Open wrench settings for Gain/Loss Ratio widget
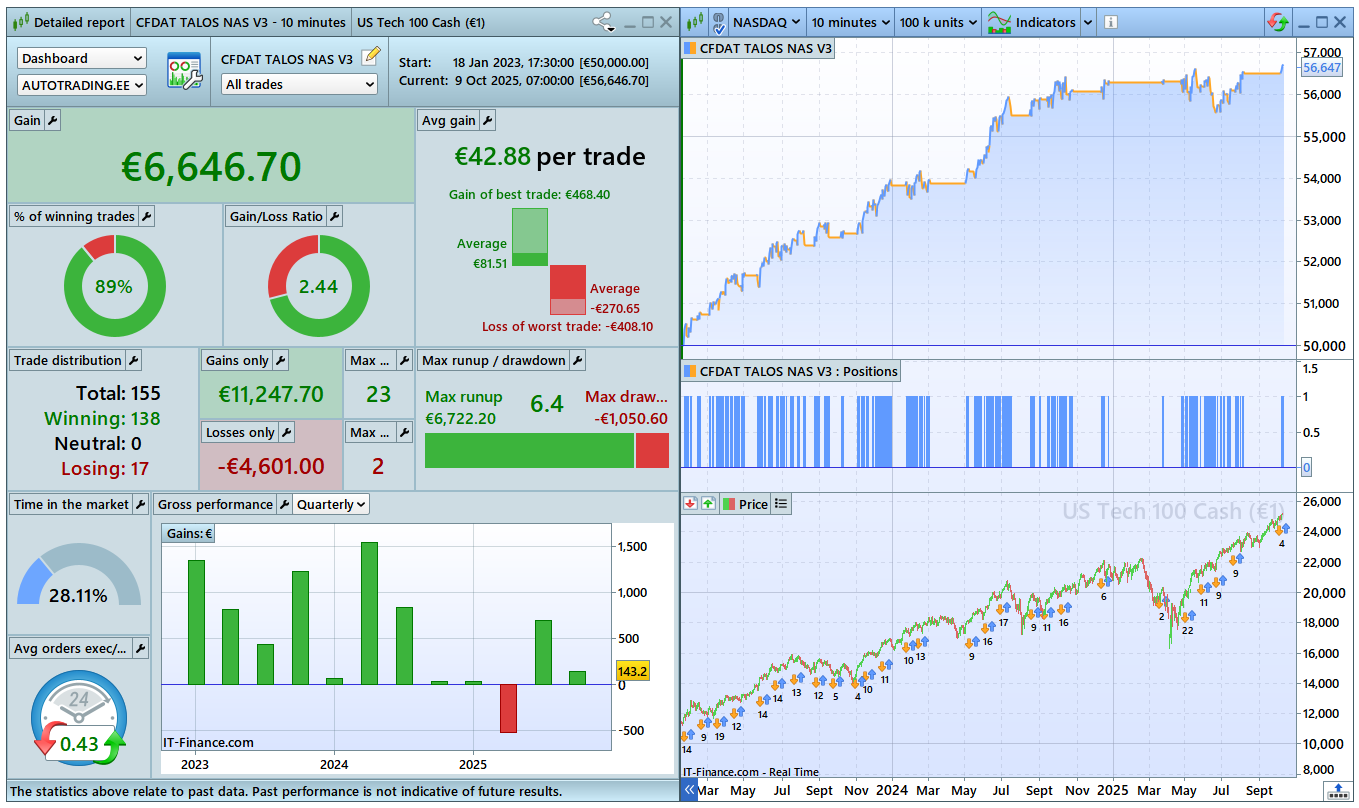Image resolution: width=1359 pixels, height=808 pixels. 334,216
